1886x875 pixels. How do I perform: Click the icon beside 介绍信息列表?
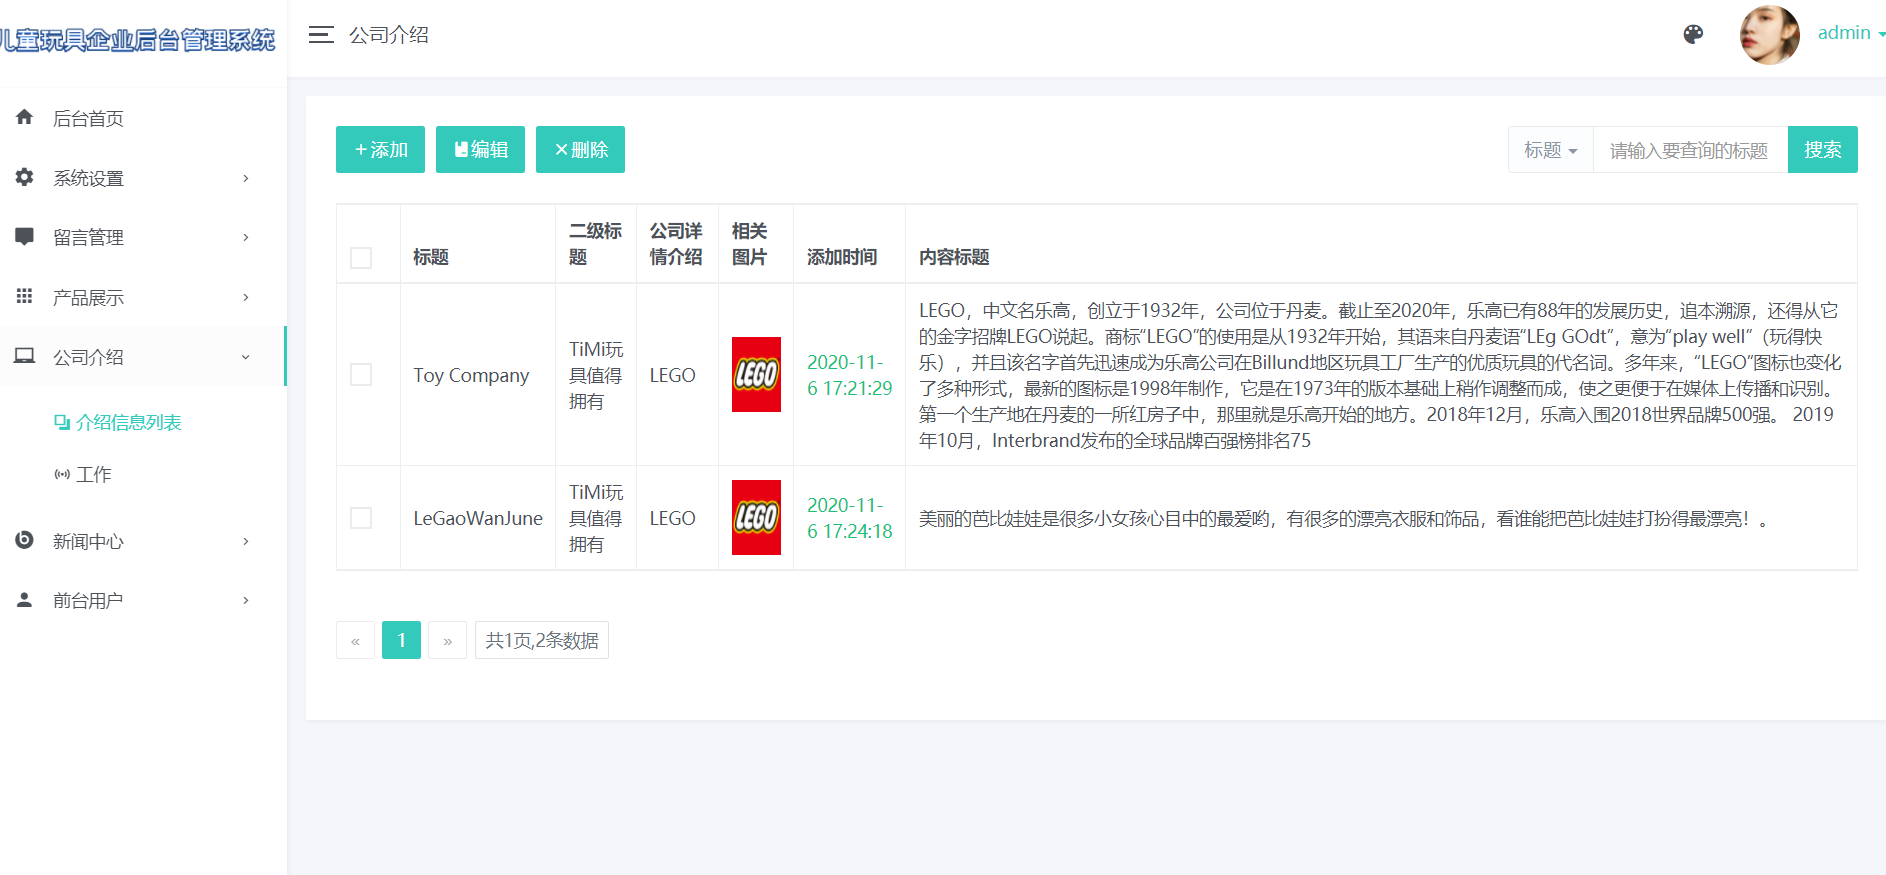tap(62, 422)
